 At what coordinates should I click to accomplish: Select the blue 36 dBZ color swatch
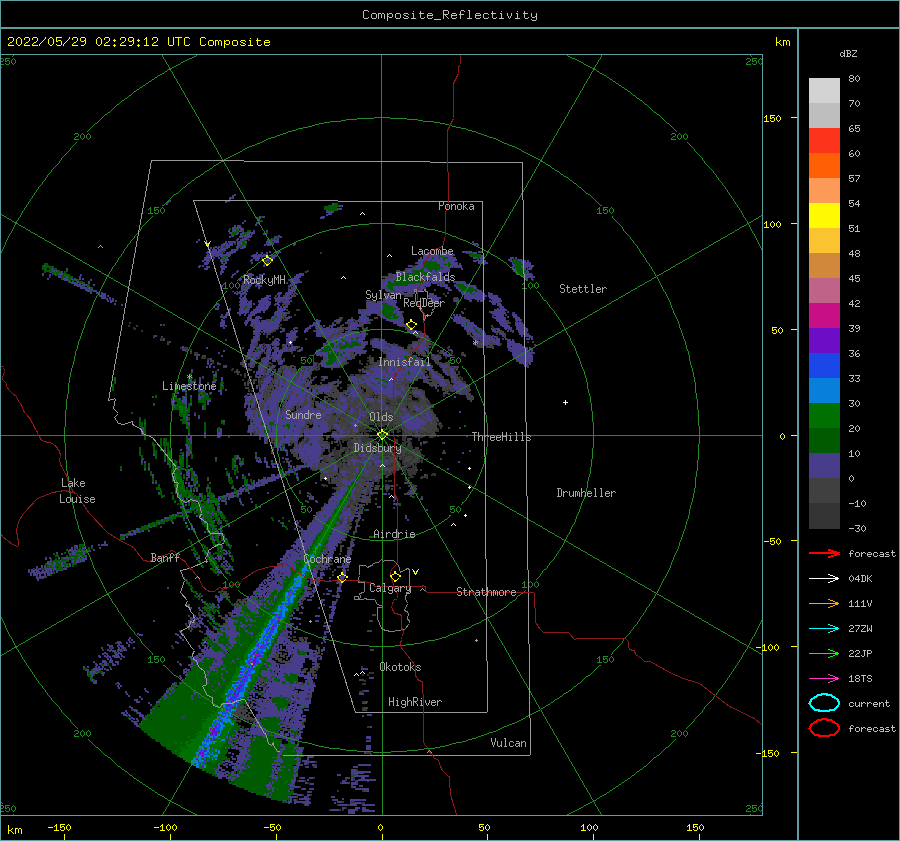[x=824, y=366]
